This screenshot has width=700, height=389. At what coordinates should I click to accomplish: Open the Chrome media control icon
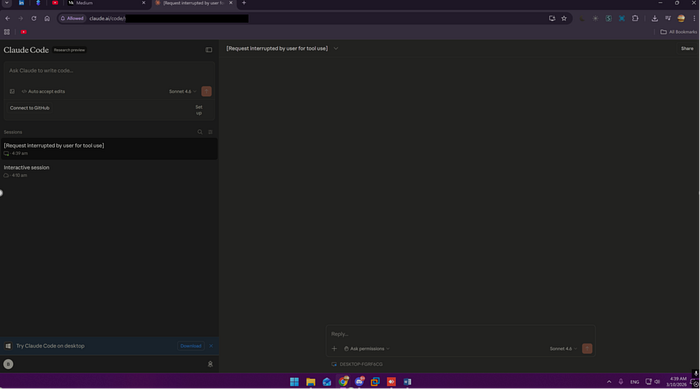pos(668,18)
